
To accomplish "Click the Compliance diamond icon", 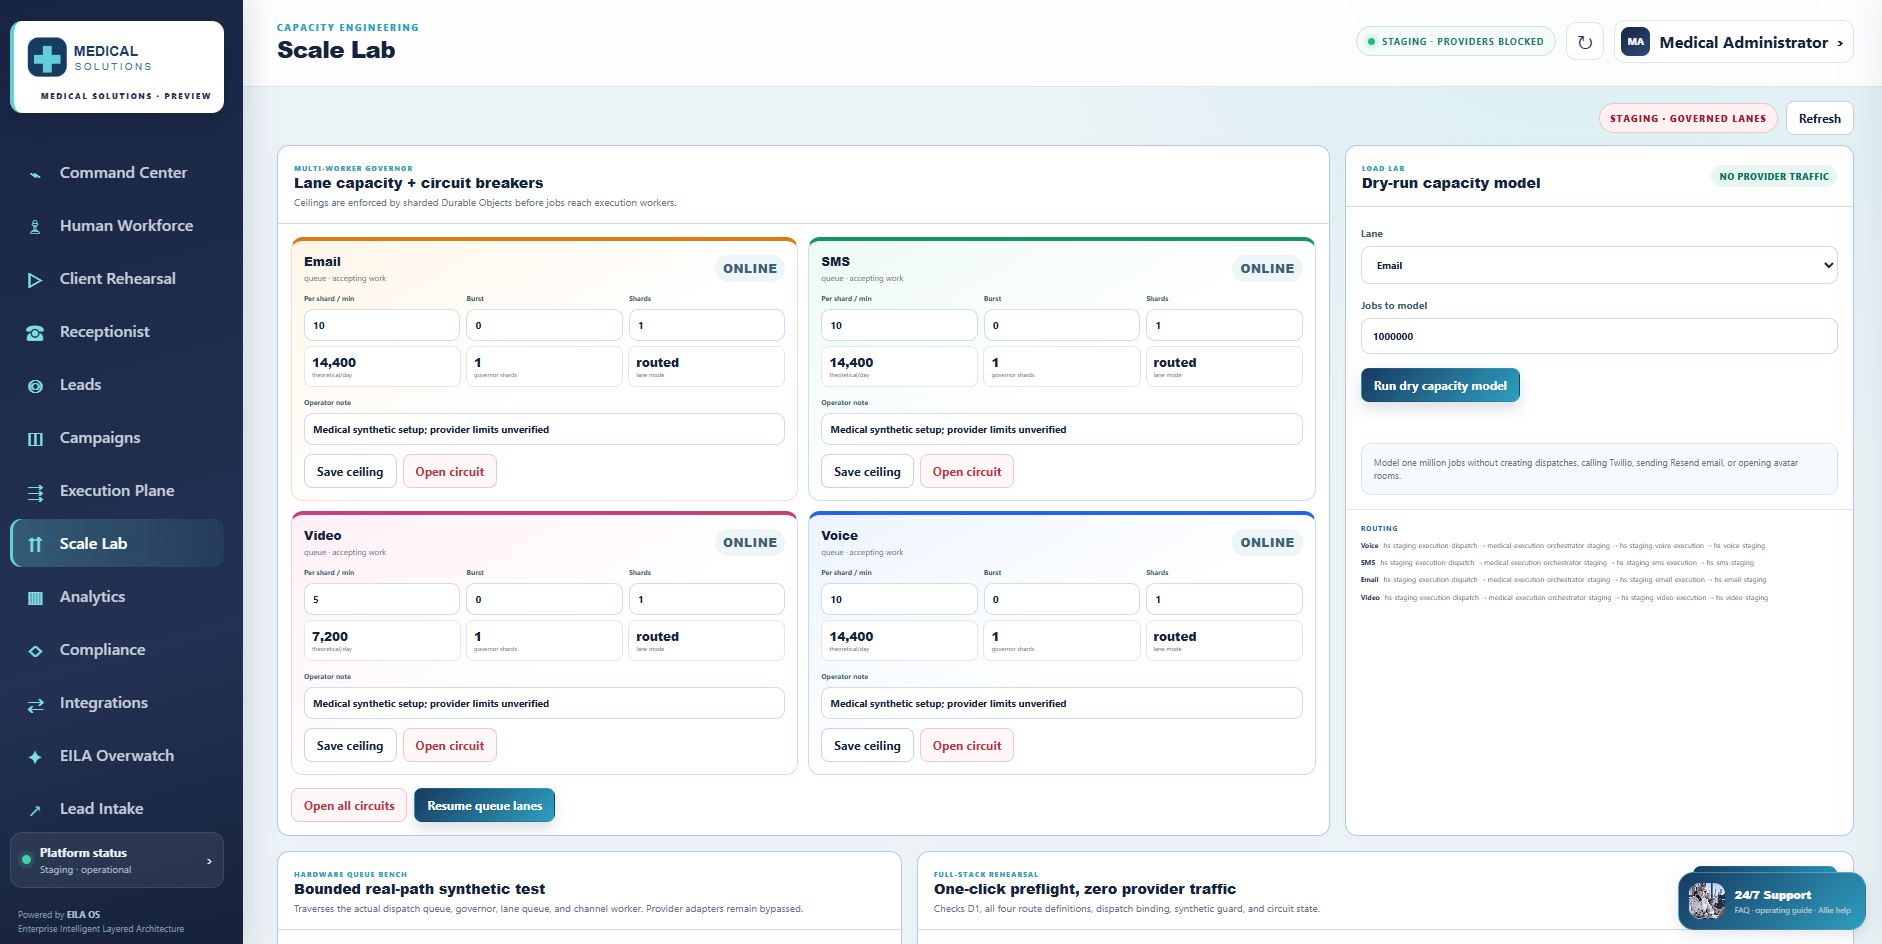I will coord(35,651).
